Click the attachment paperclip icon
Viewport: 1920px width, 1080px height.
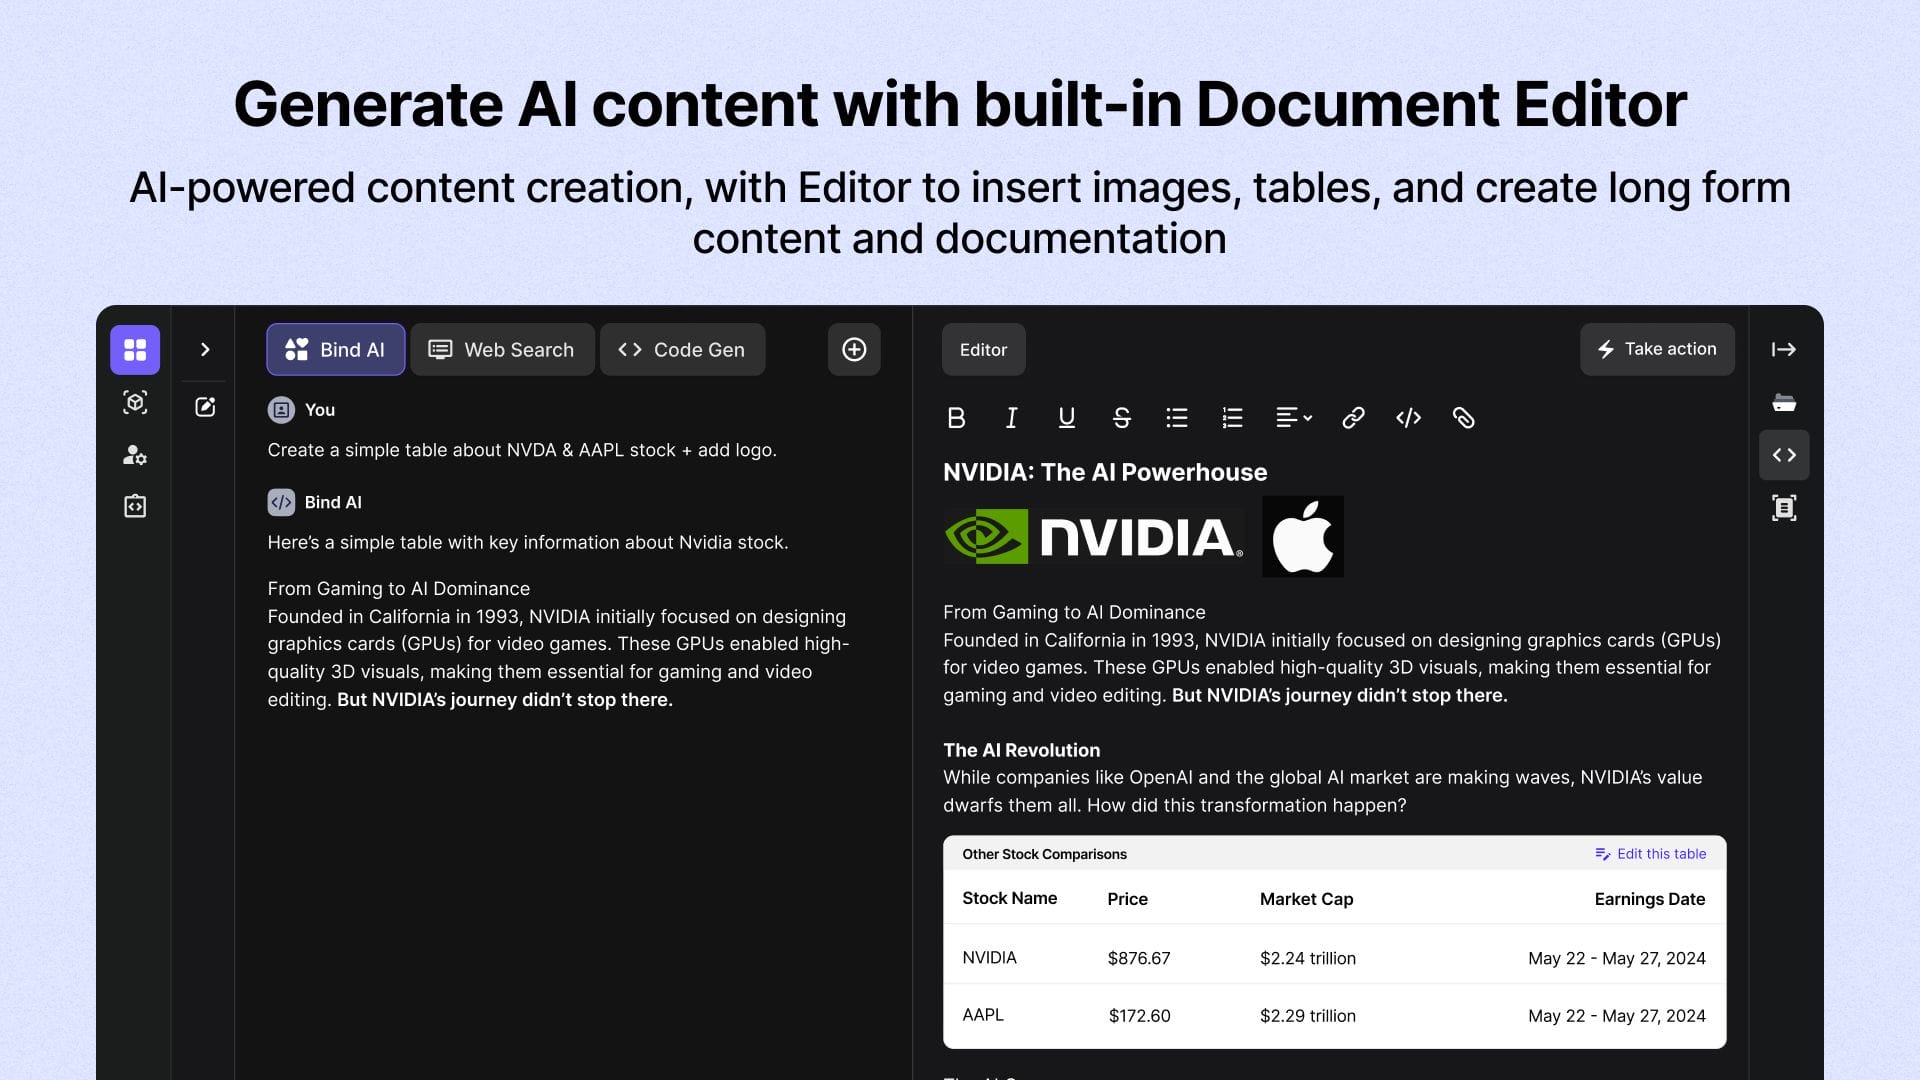[x=1463, y=418]
